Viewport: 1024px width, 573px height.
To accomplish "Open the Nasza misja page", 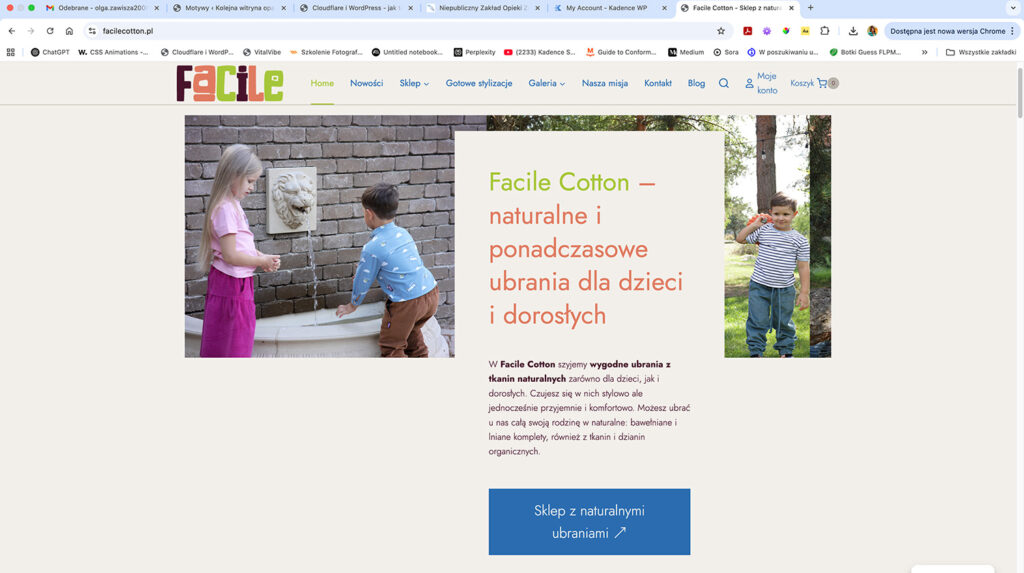I will coord(605,83).
